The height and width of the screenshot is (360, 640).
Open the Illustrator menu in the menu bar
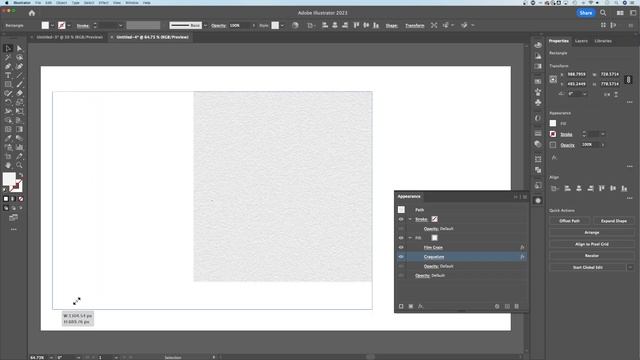[x=22, y=2]
